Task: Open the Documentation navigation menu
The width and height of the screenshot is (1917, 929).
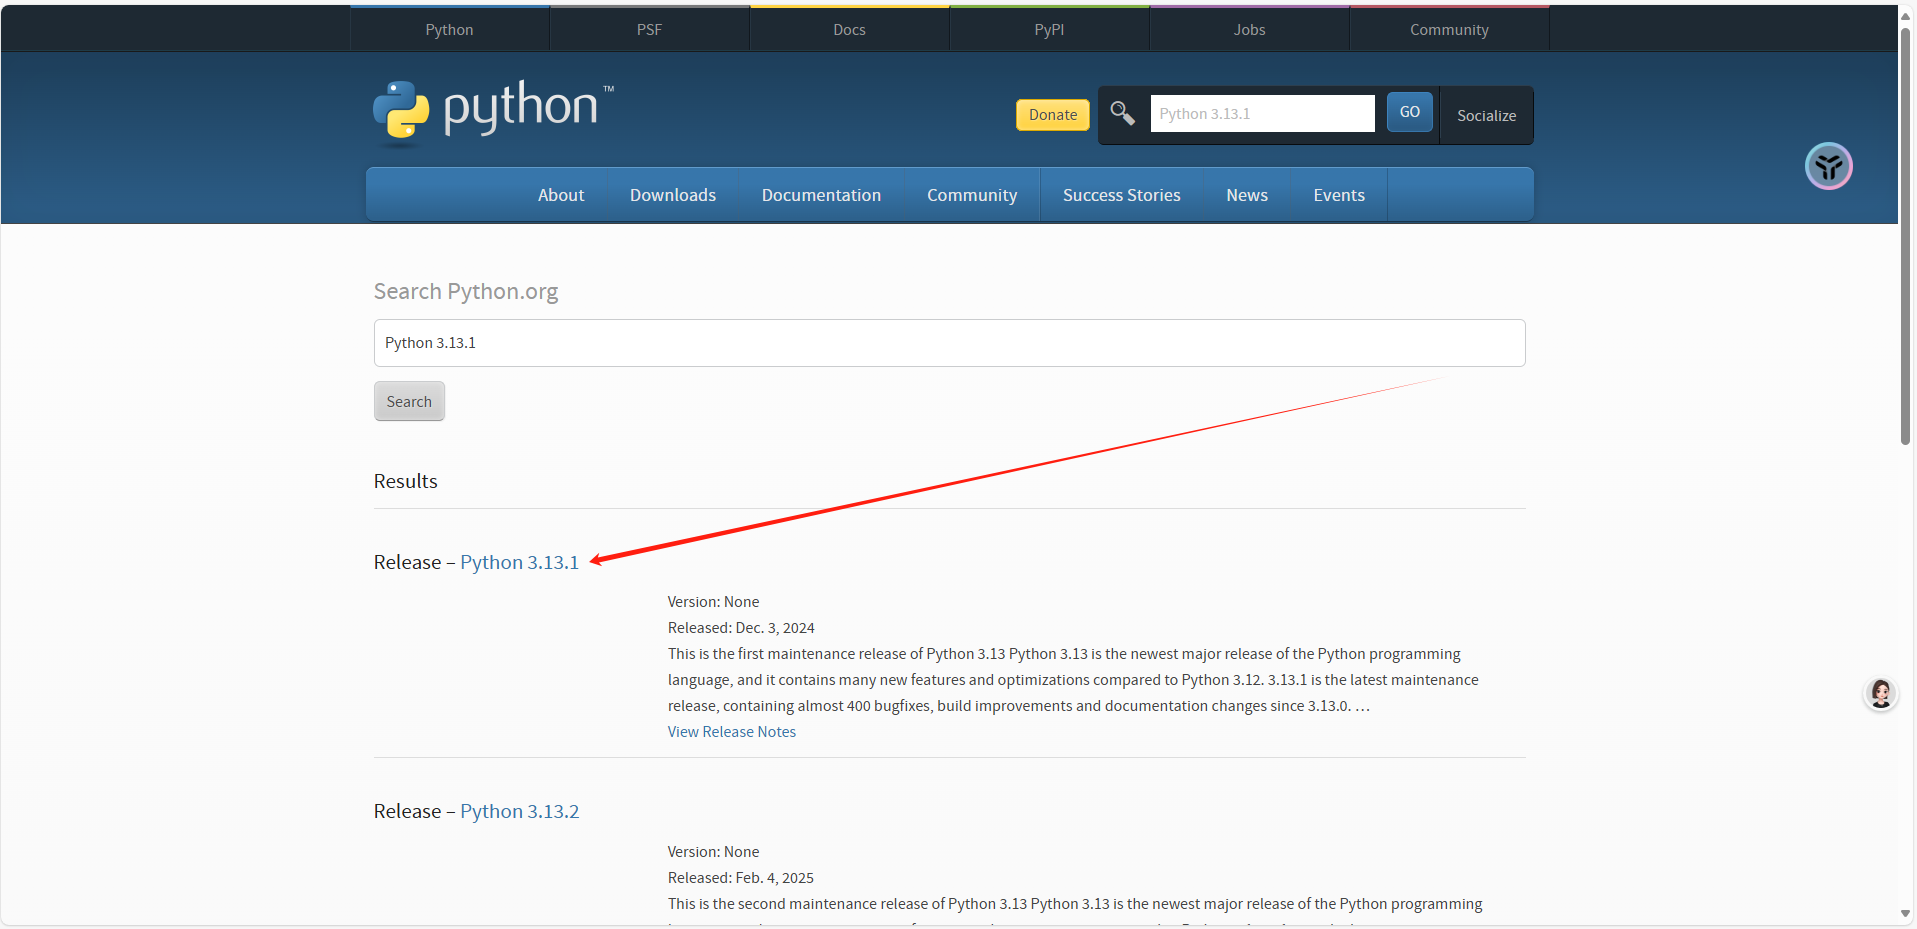Action: tap(821, 195)
